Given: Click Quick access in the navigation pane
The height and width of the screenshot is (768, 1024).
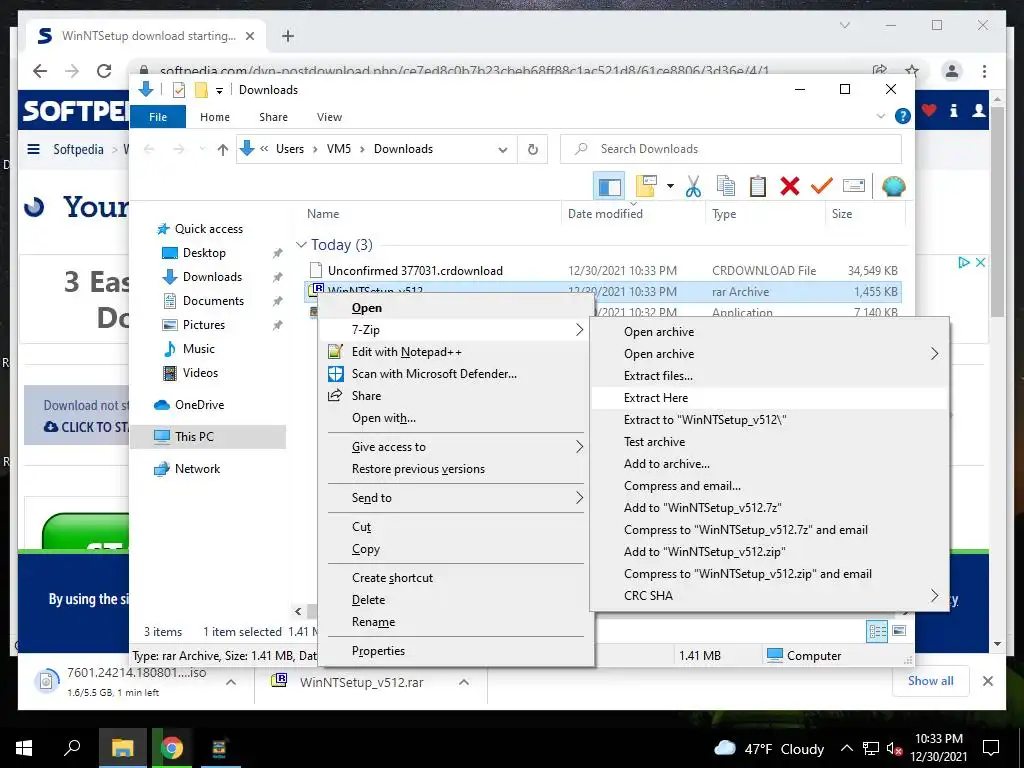Looking at the screenshot, I should click(x=208, y=229).
